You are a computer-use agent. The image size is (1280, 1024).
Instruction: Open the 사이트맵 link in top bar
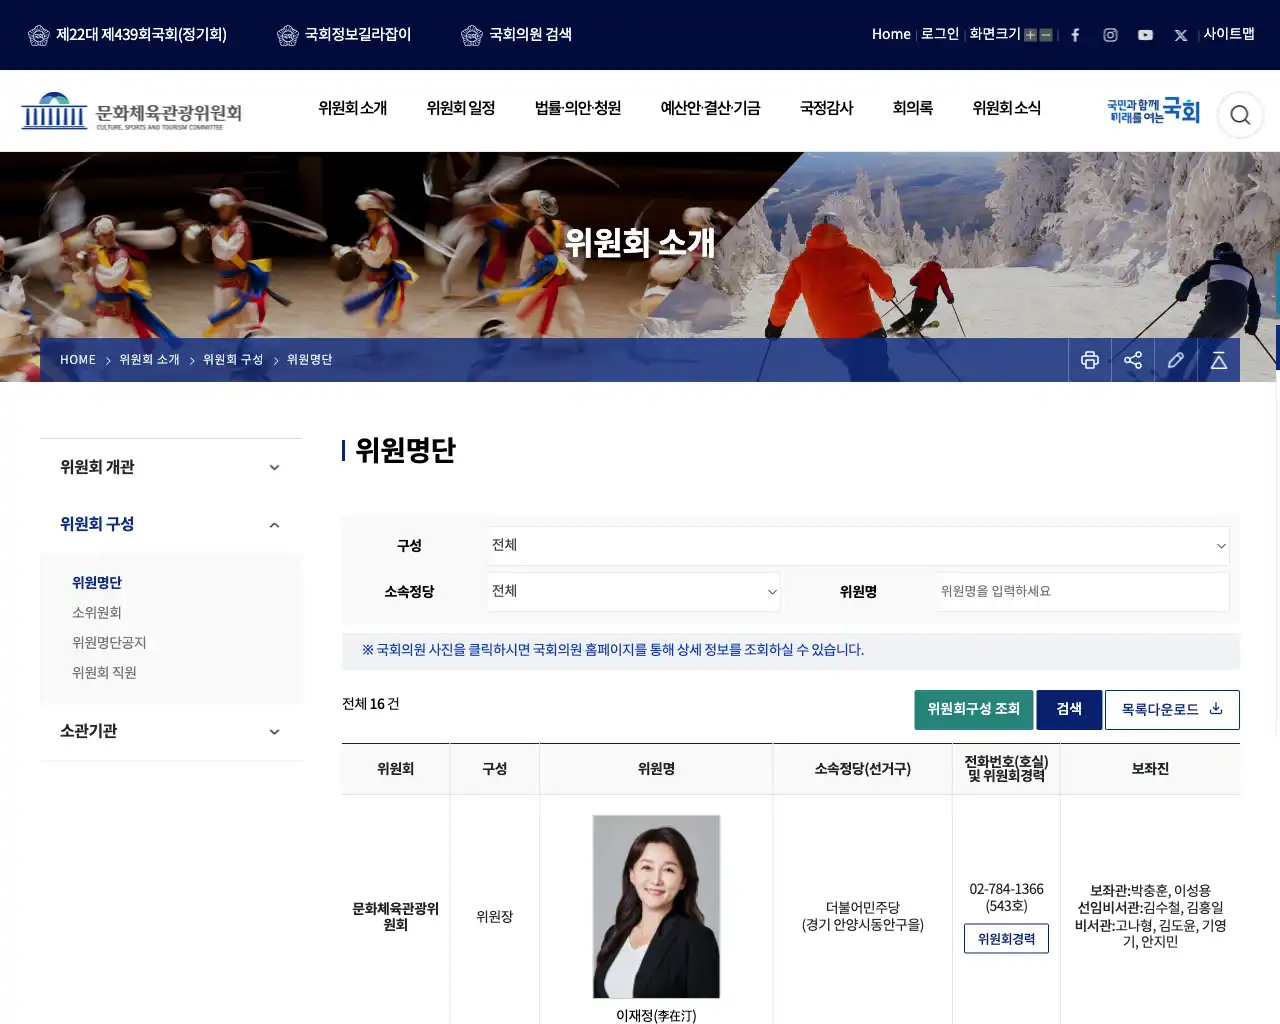coord(1229,34)
